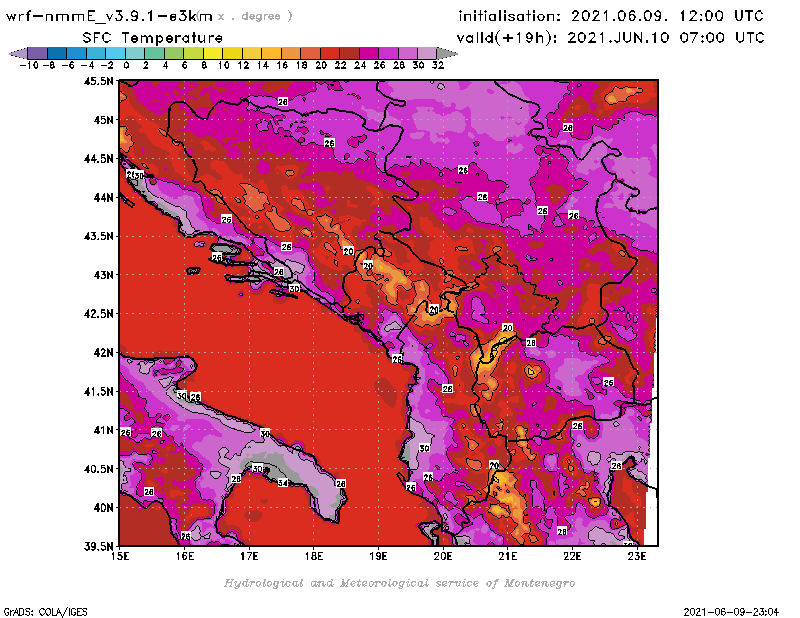Viewport: 800px width, 618px height.
Task: Click the 15E longitude label
Action: coord(120,556)
